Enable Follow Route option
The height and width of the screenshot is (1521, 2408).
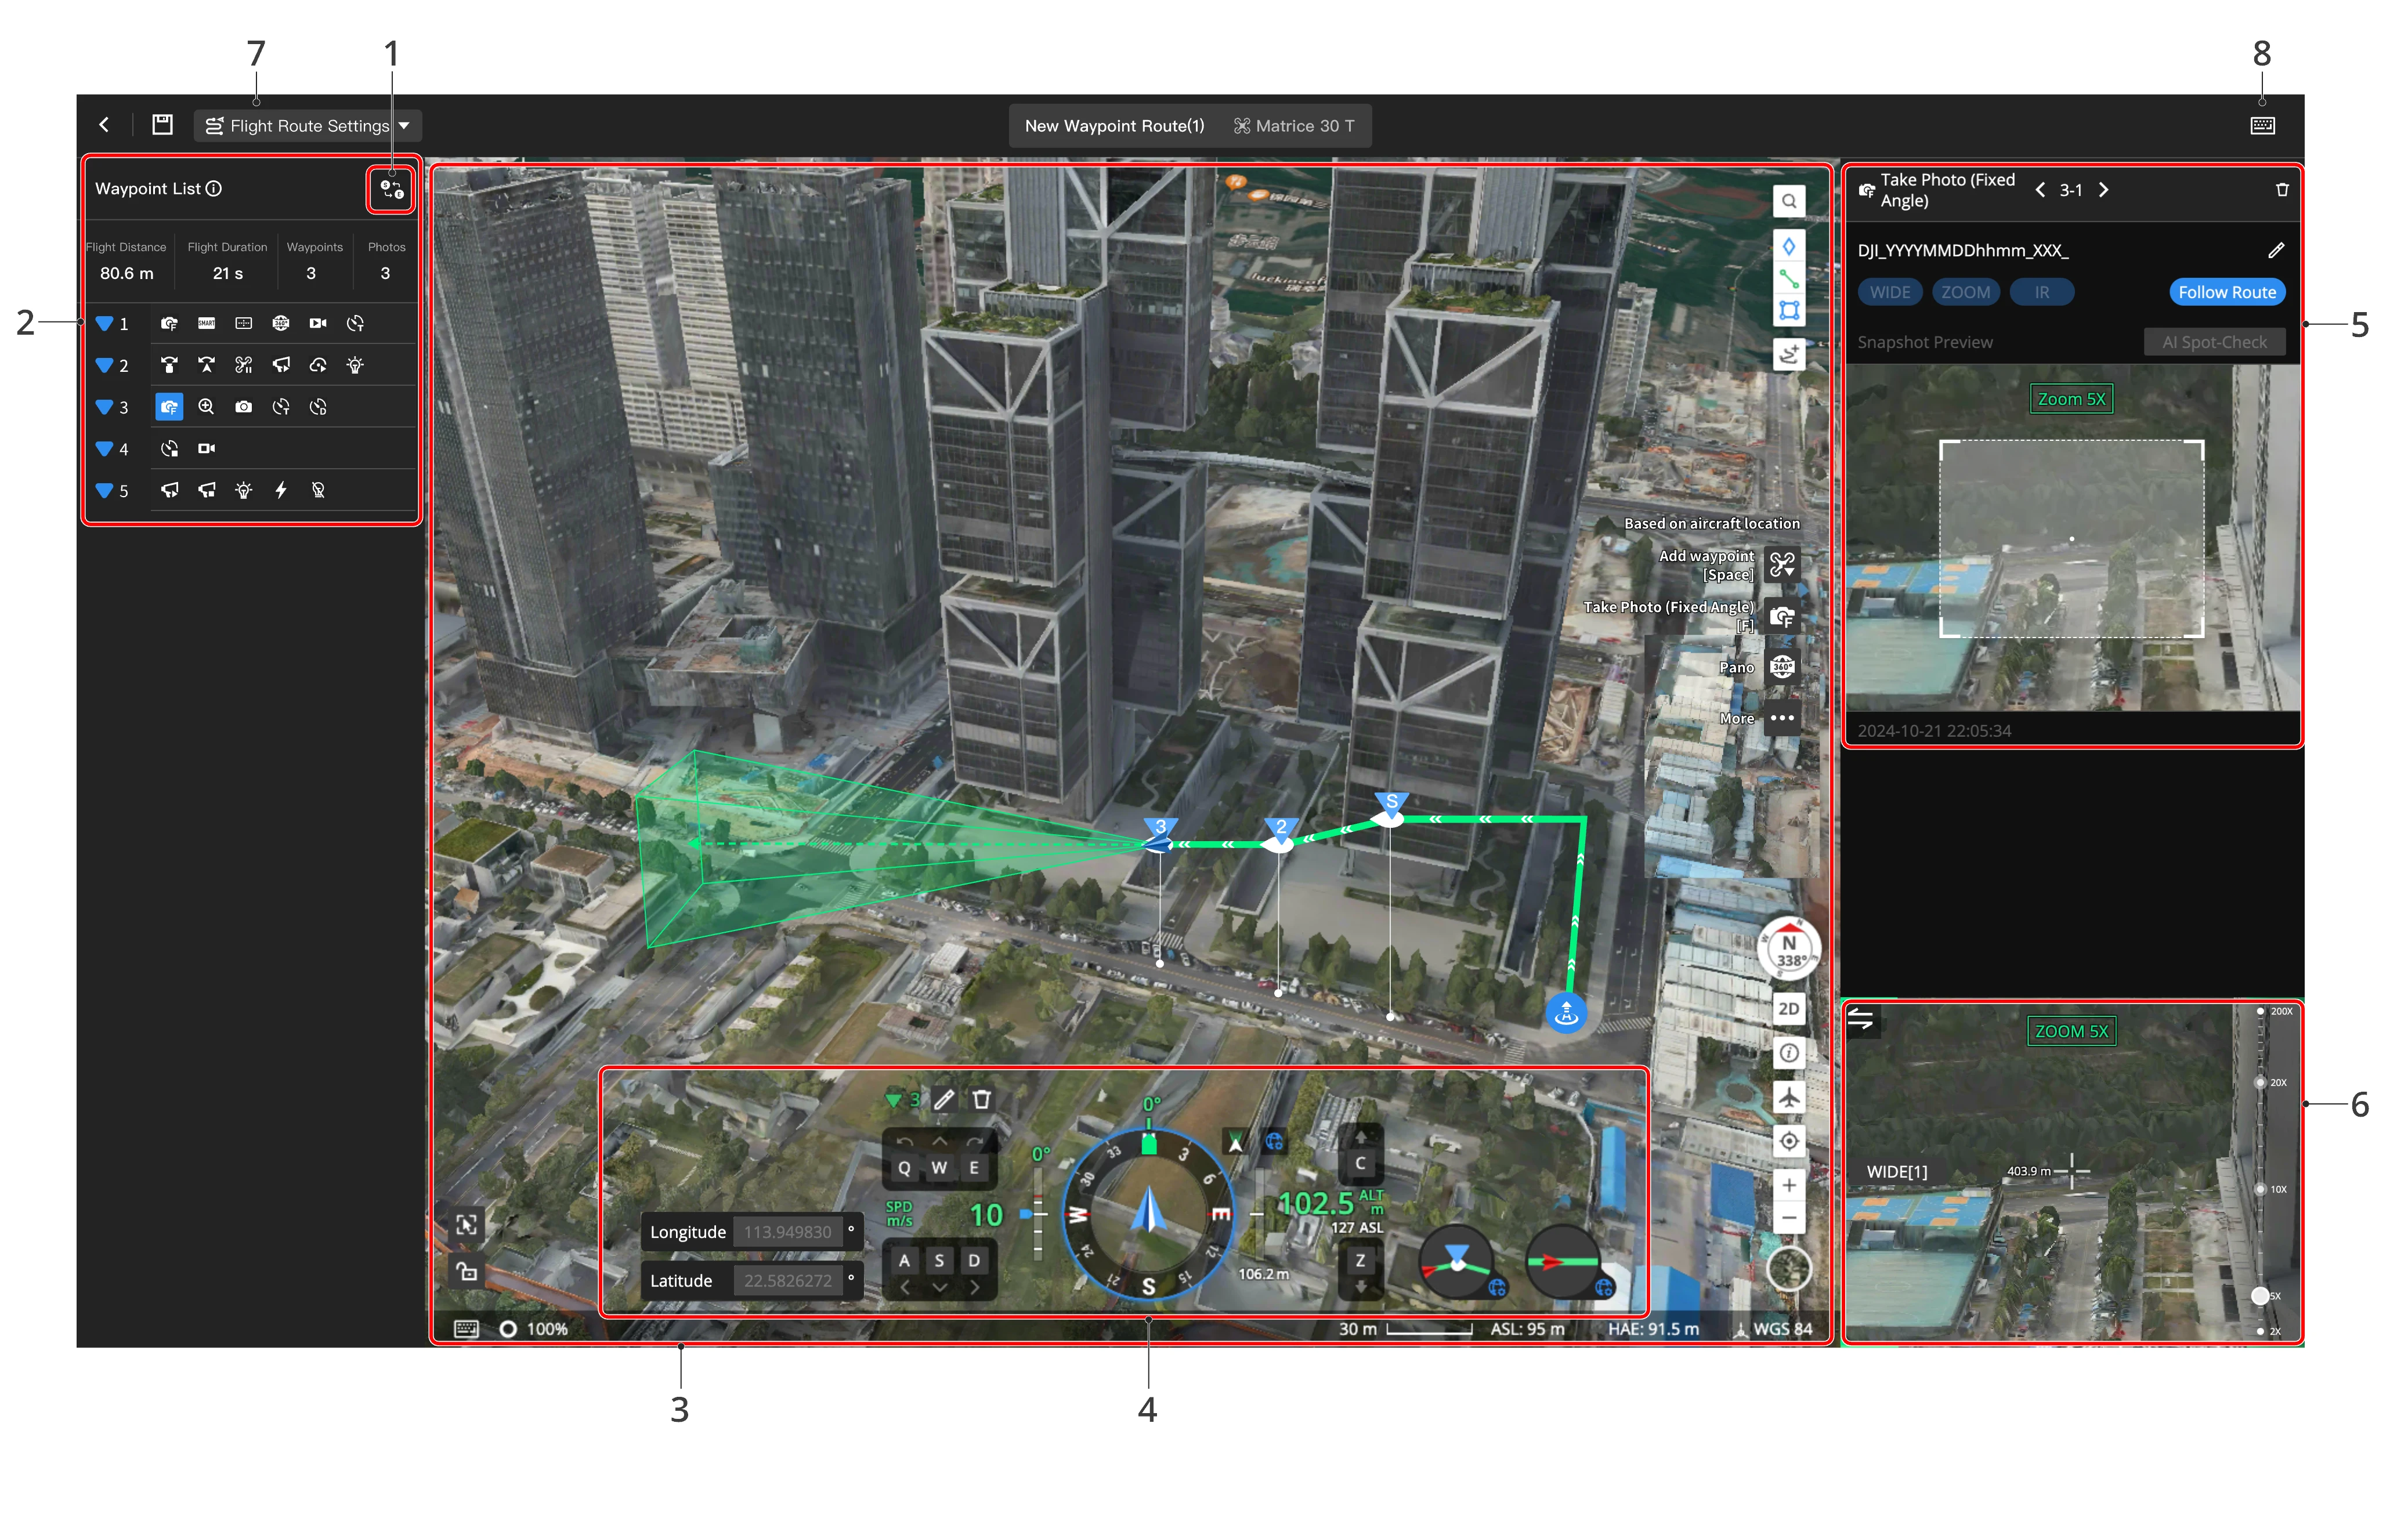2227,292
